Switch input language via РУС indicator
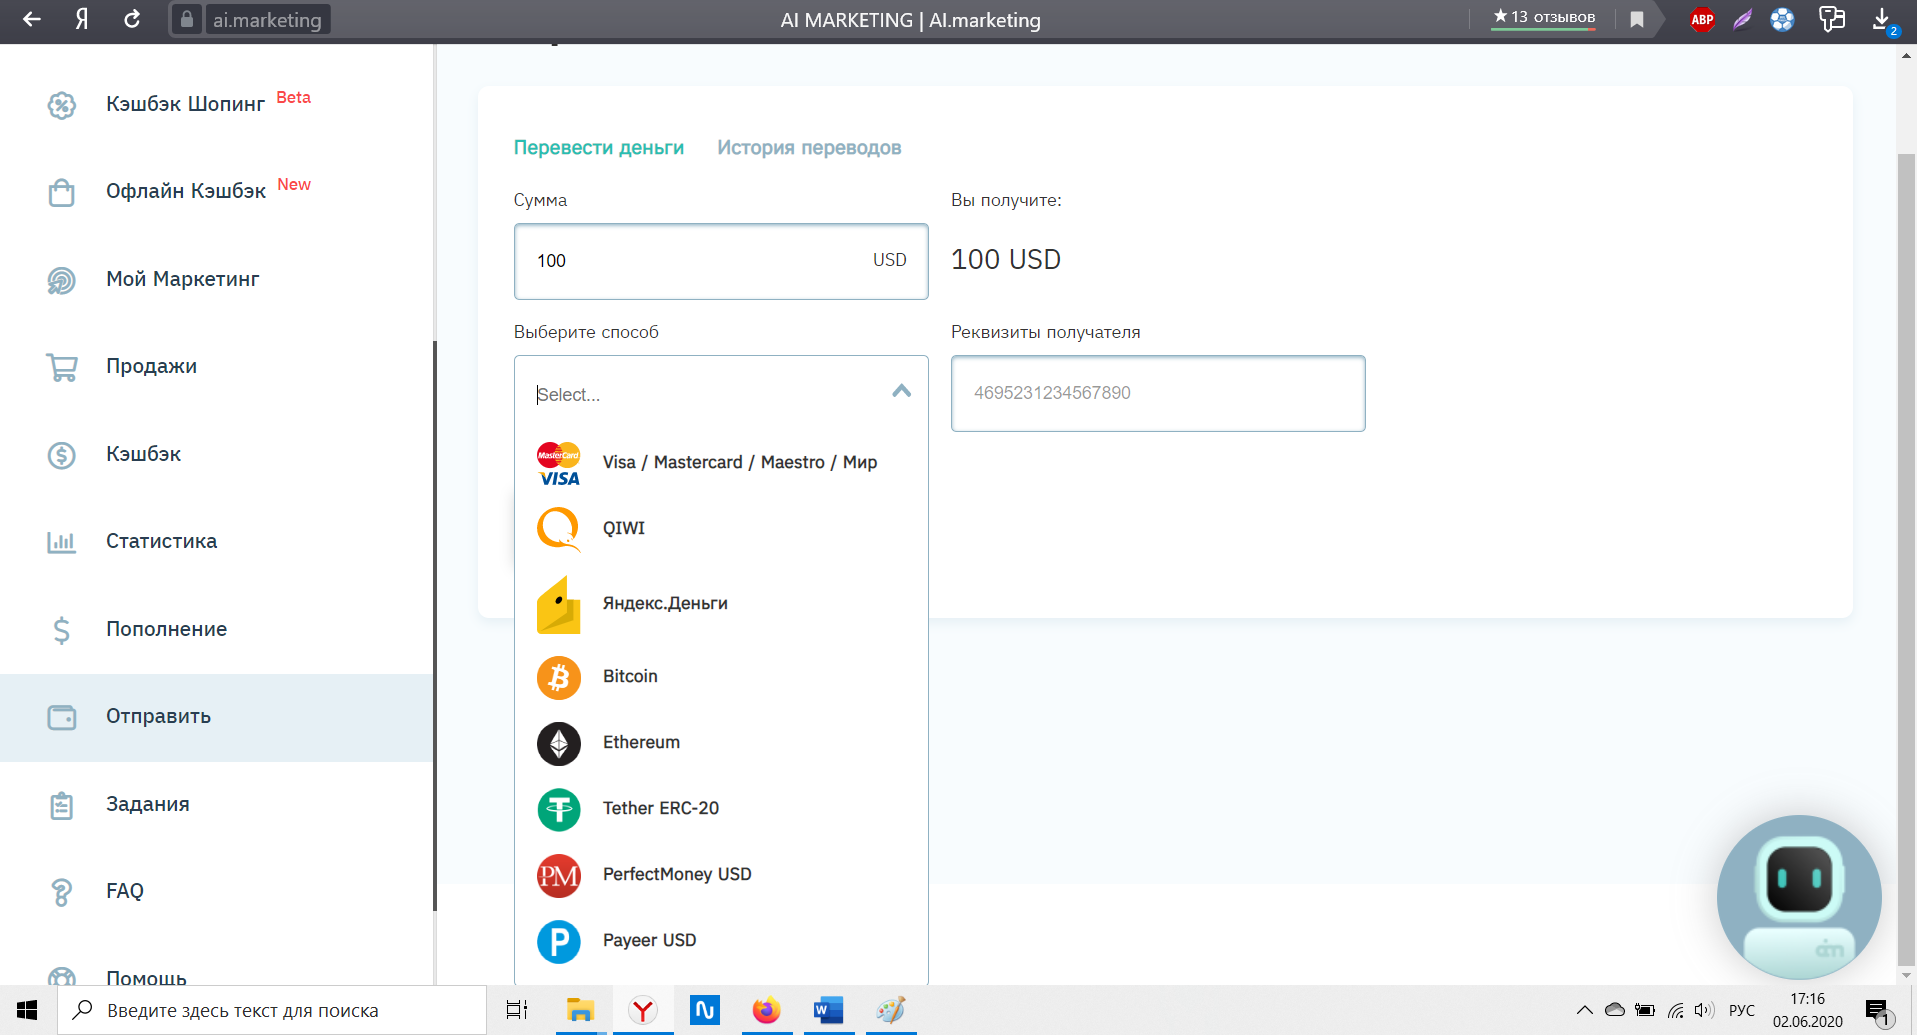 [1742, 1010]
